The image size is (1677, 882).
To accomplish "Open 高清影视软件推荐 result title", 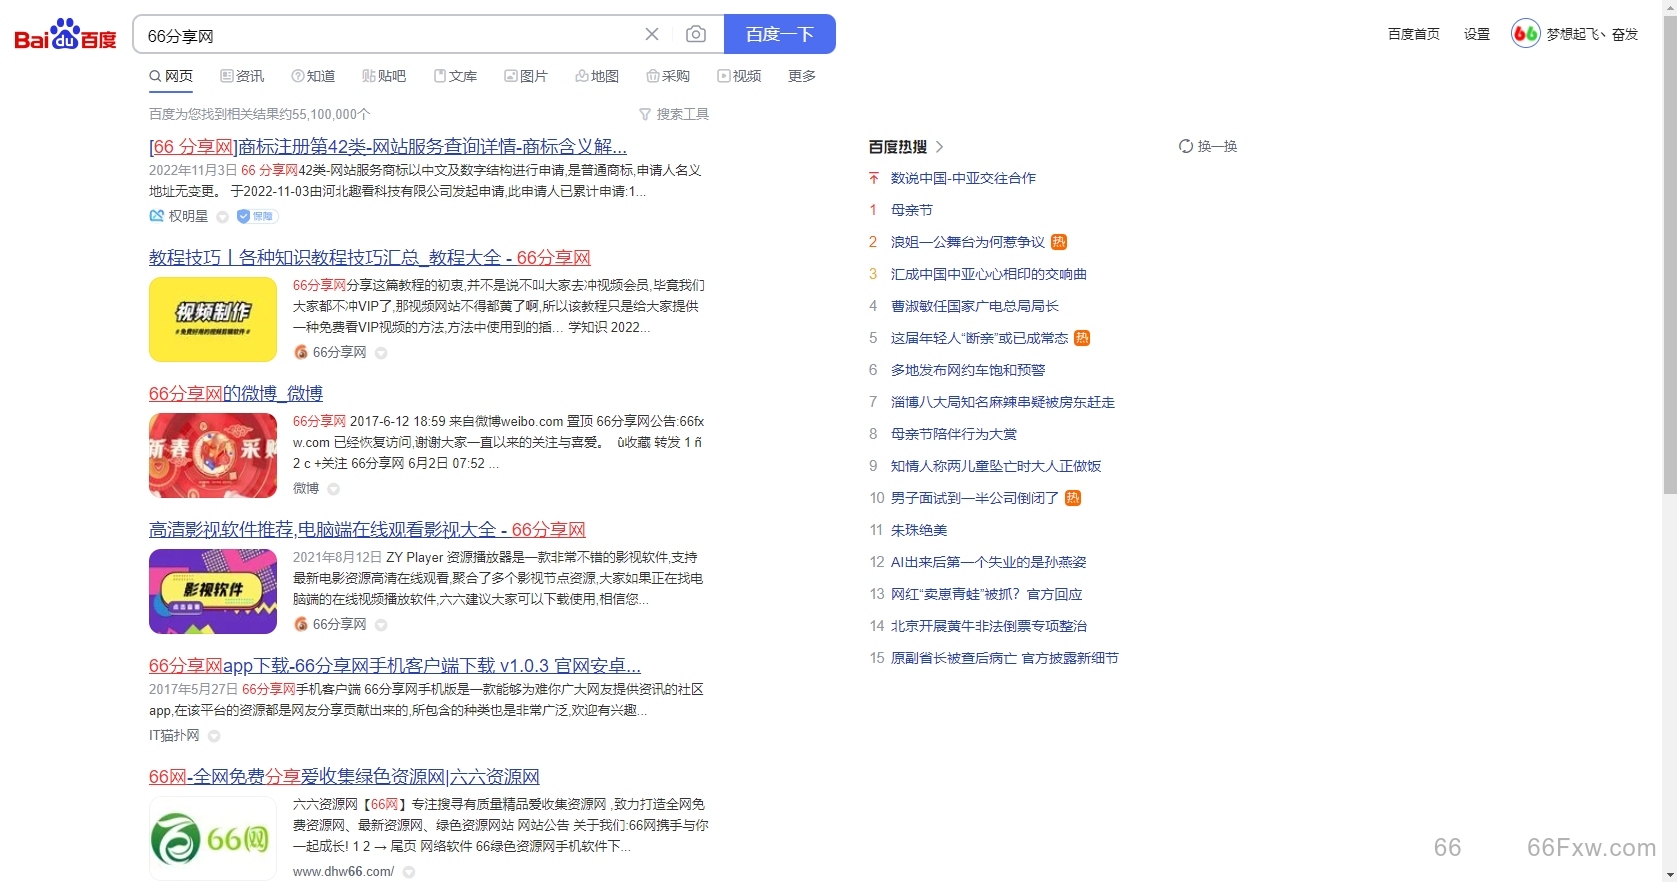I will click(367, 530).
